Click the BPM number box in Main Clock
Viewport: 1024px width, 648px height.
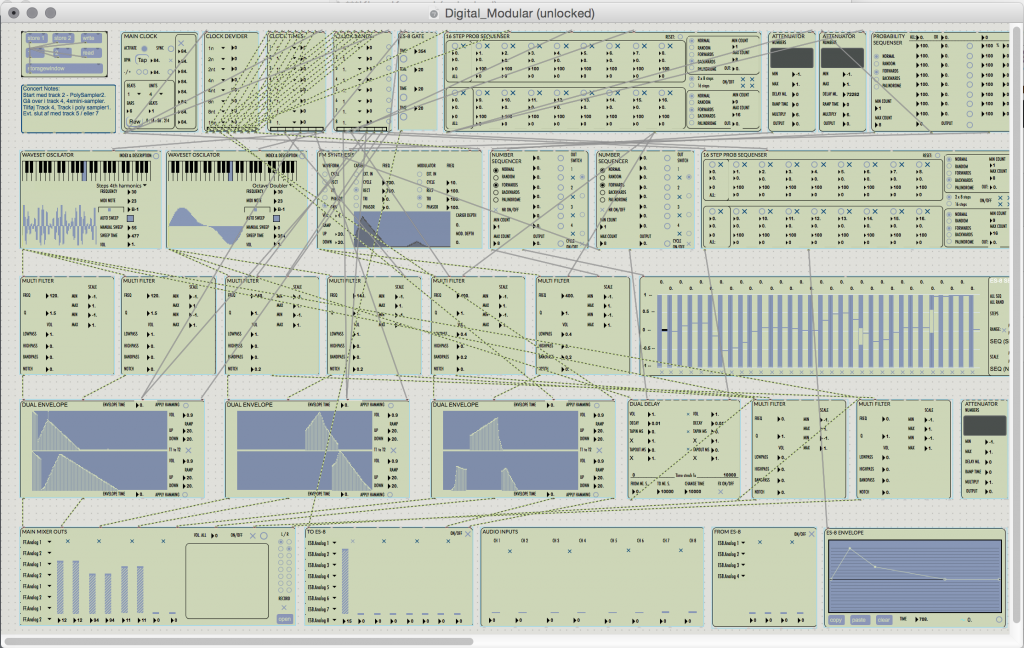click(157, 60)
